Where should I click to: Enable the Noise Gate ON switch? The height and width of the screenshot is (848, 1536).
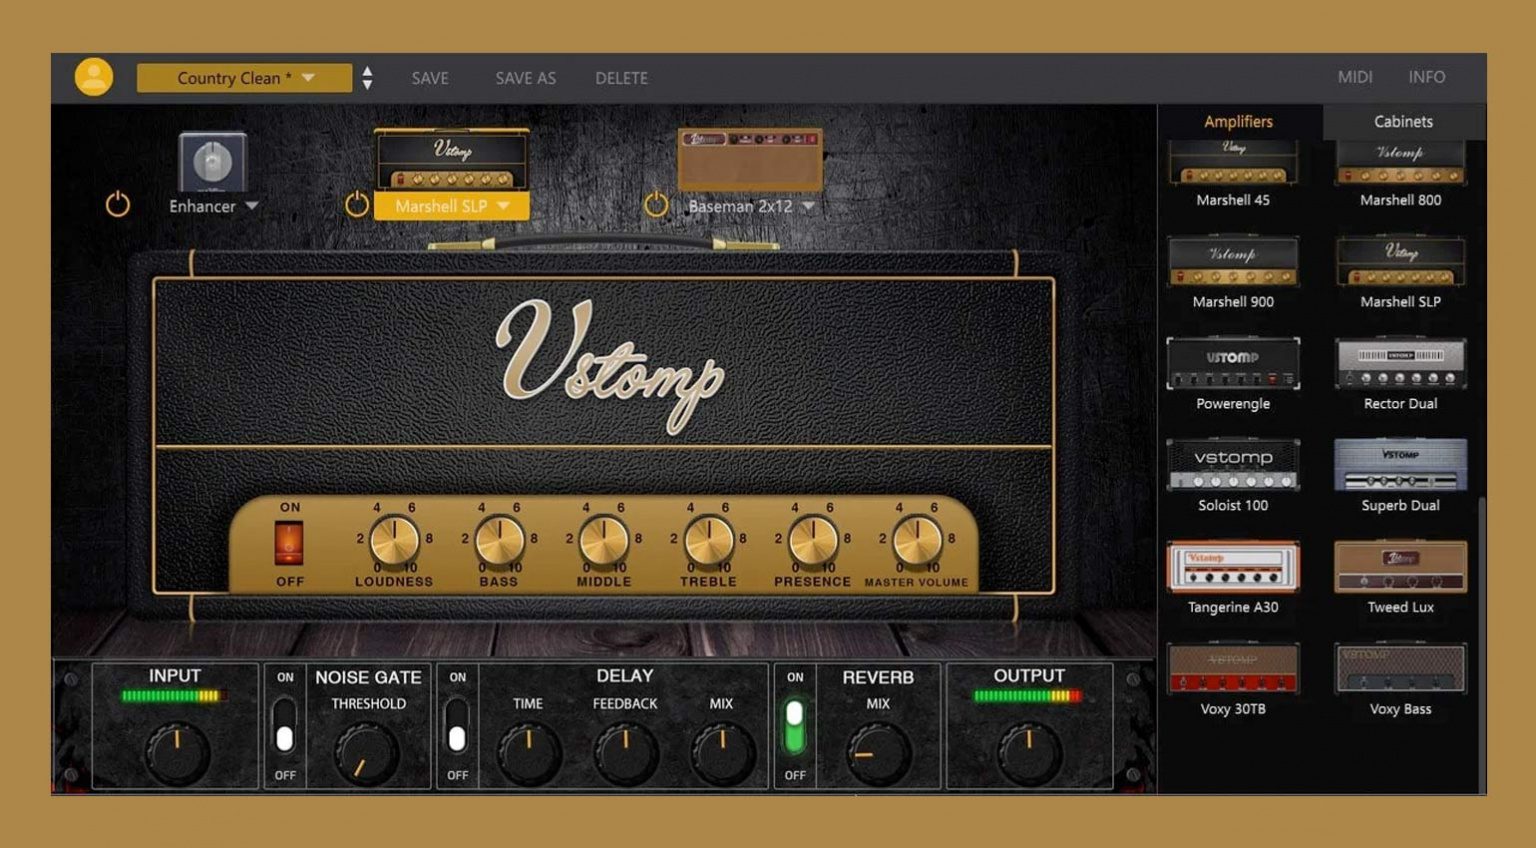click(284, 722)
